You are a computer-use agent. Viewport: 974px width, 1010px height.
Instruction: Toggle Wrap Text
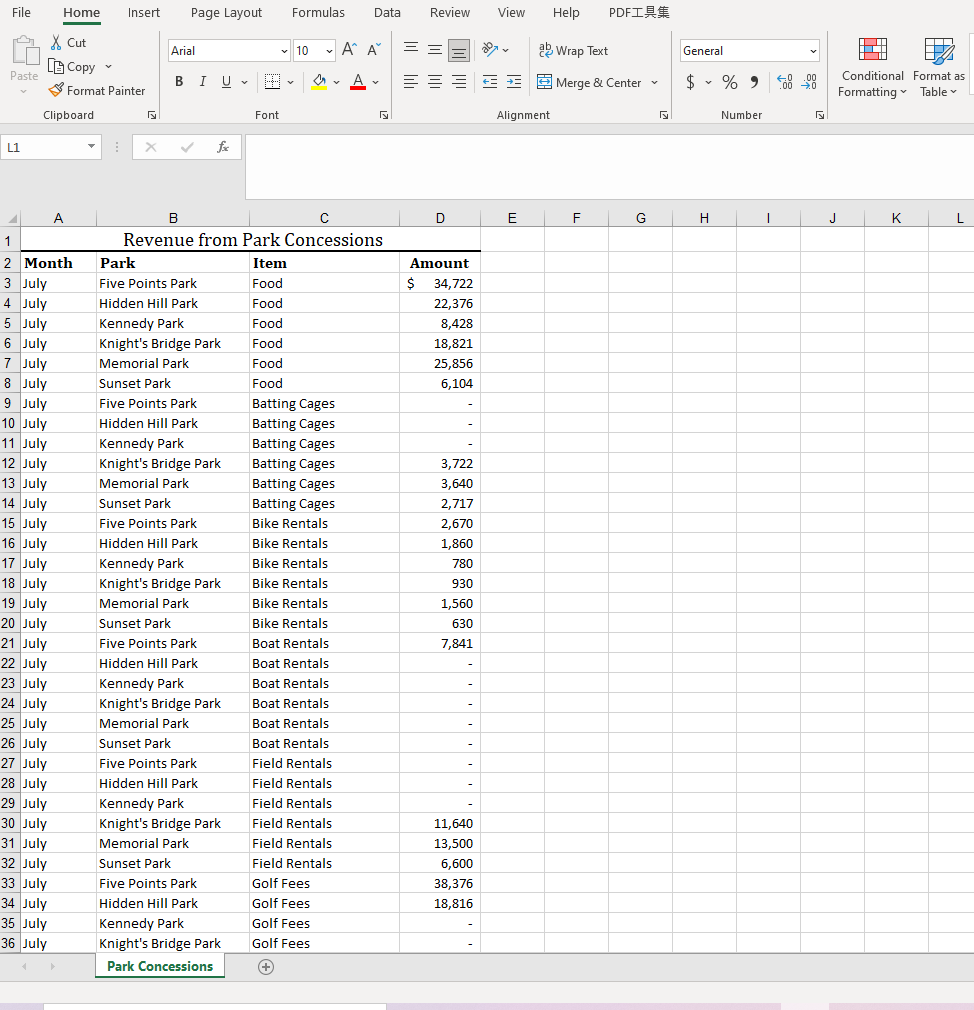click(573, 50)
